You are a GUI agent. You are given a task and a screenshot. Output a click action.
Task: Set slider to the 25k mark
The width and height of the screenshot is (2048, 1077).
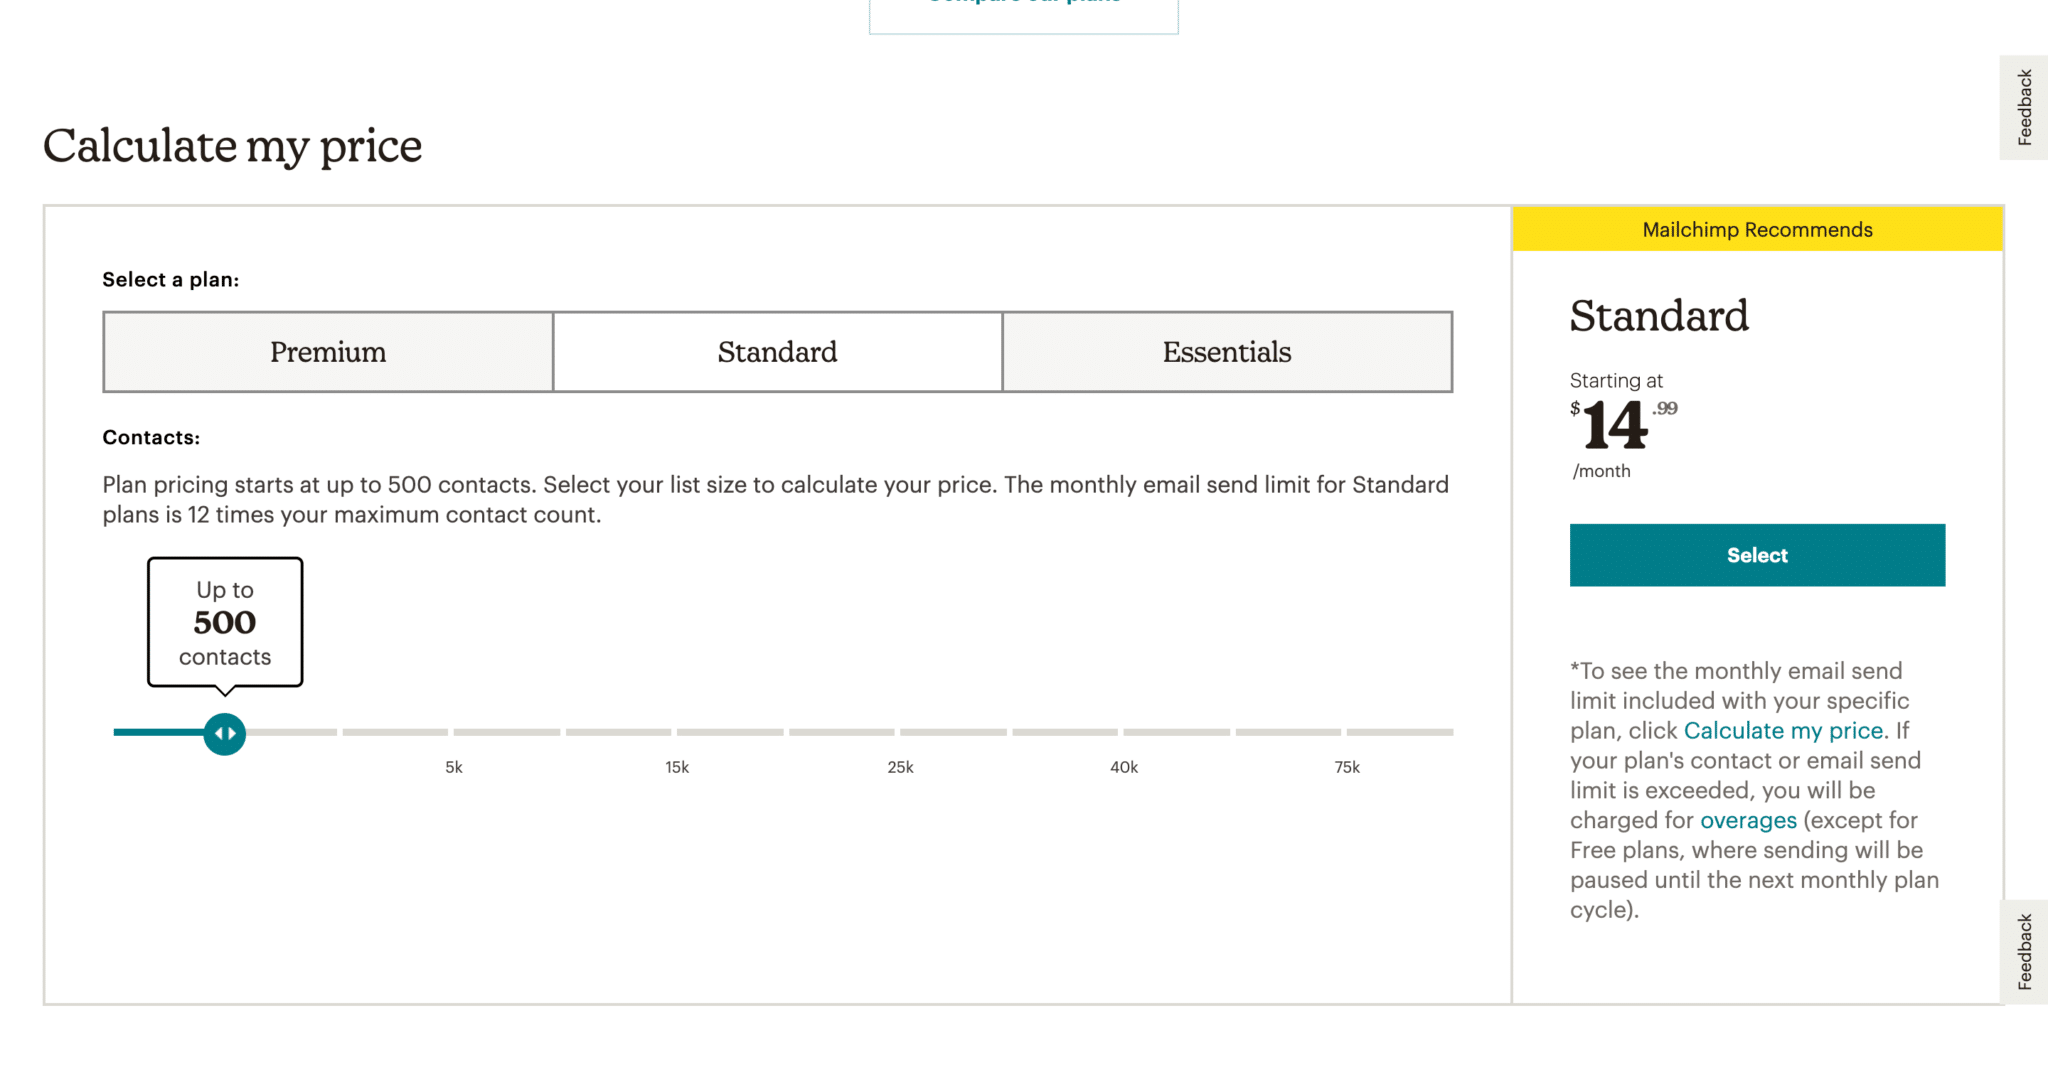click(x=900, y=732)
